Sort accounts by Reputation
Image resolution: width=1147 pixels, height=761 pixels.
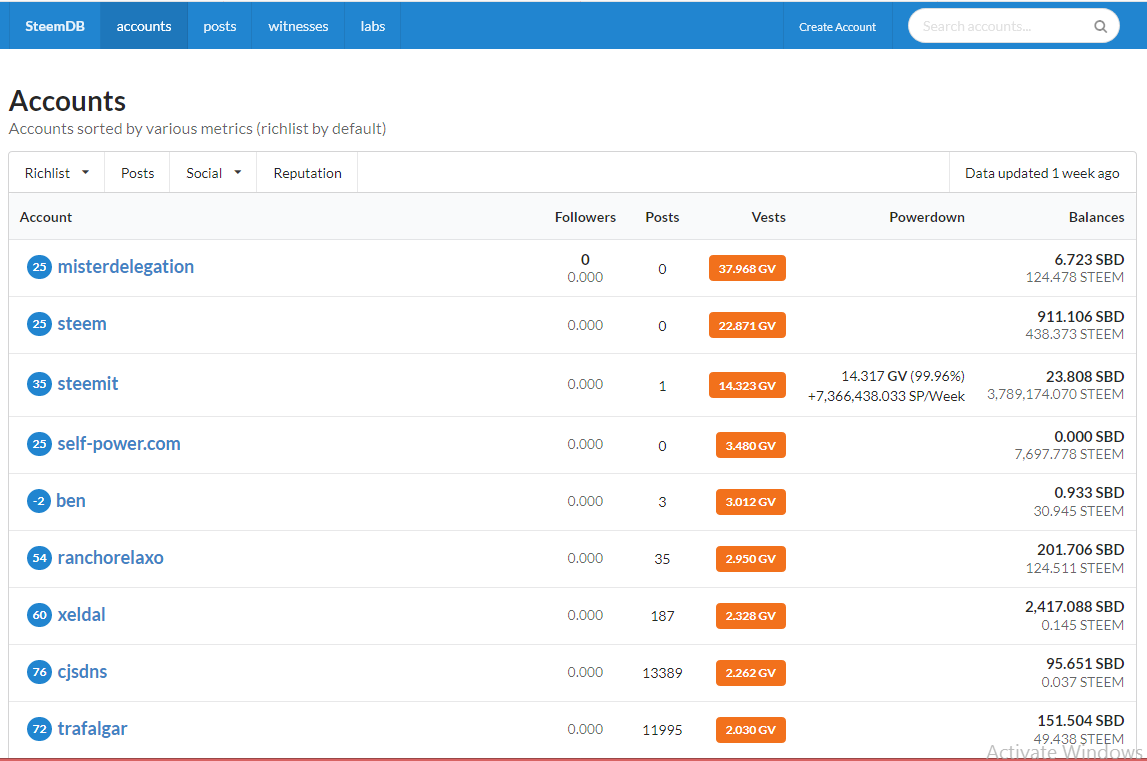click(307, 173)
